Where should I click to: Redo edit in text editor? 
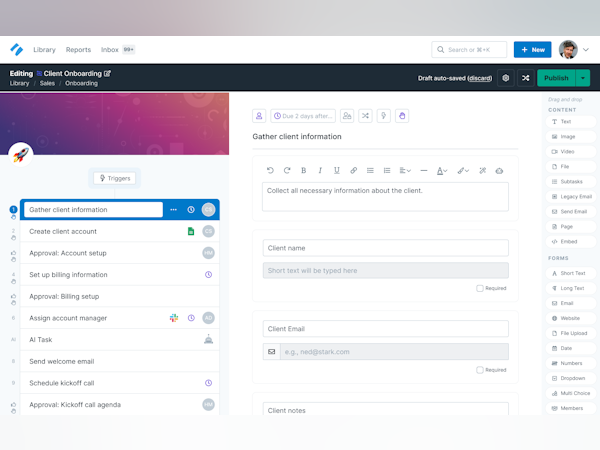(287, 170)
